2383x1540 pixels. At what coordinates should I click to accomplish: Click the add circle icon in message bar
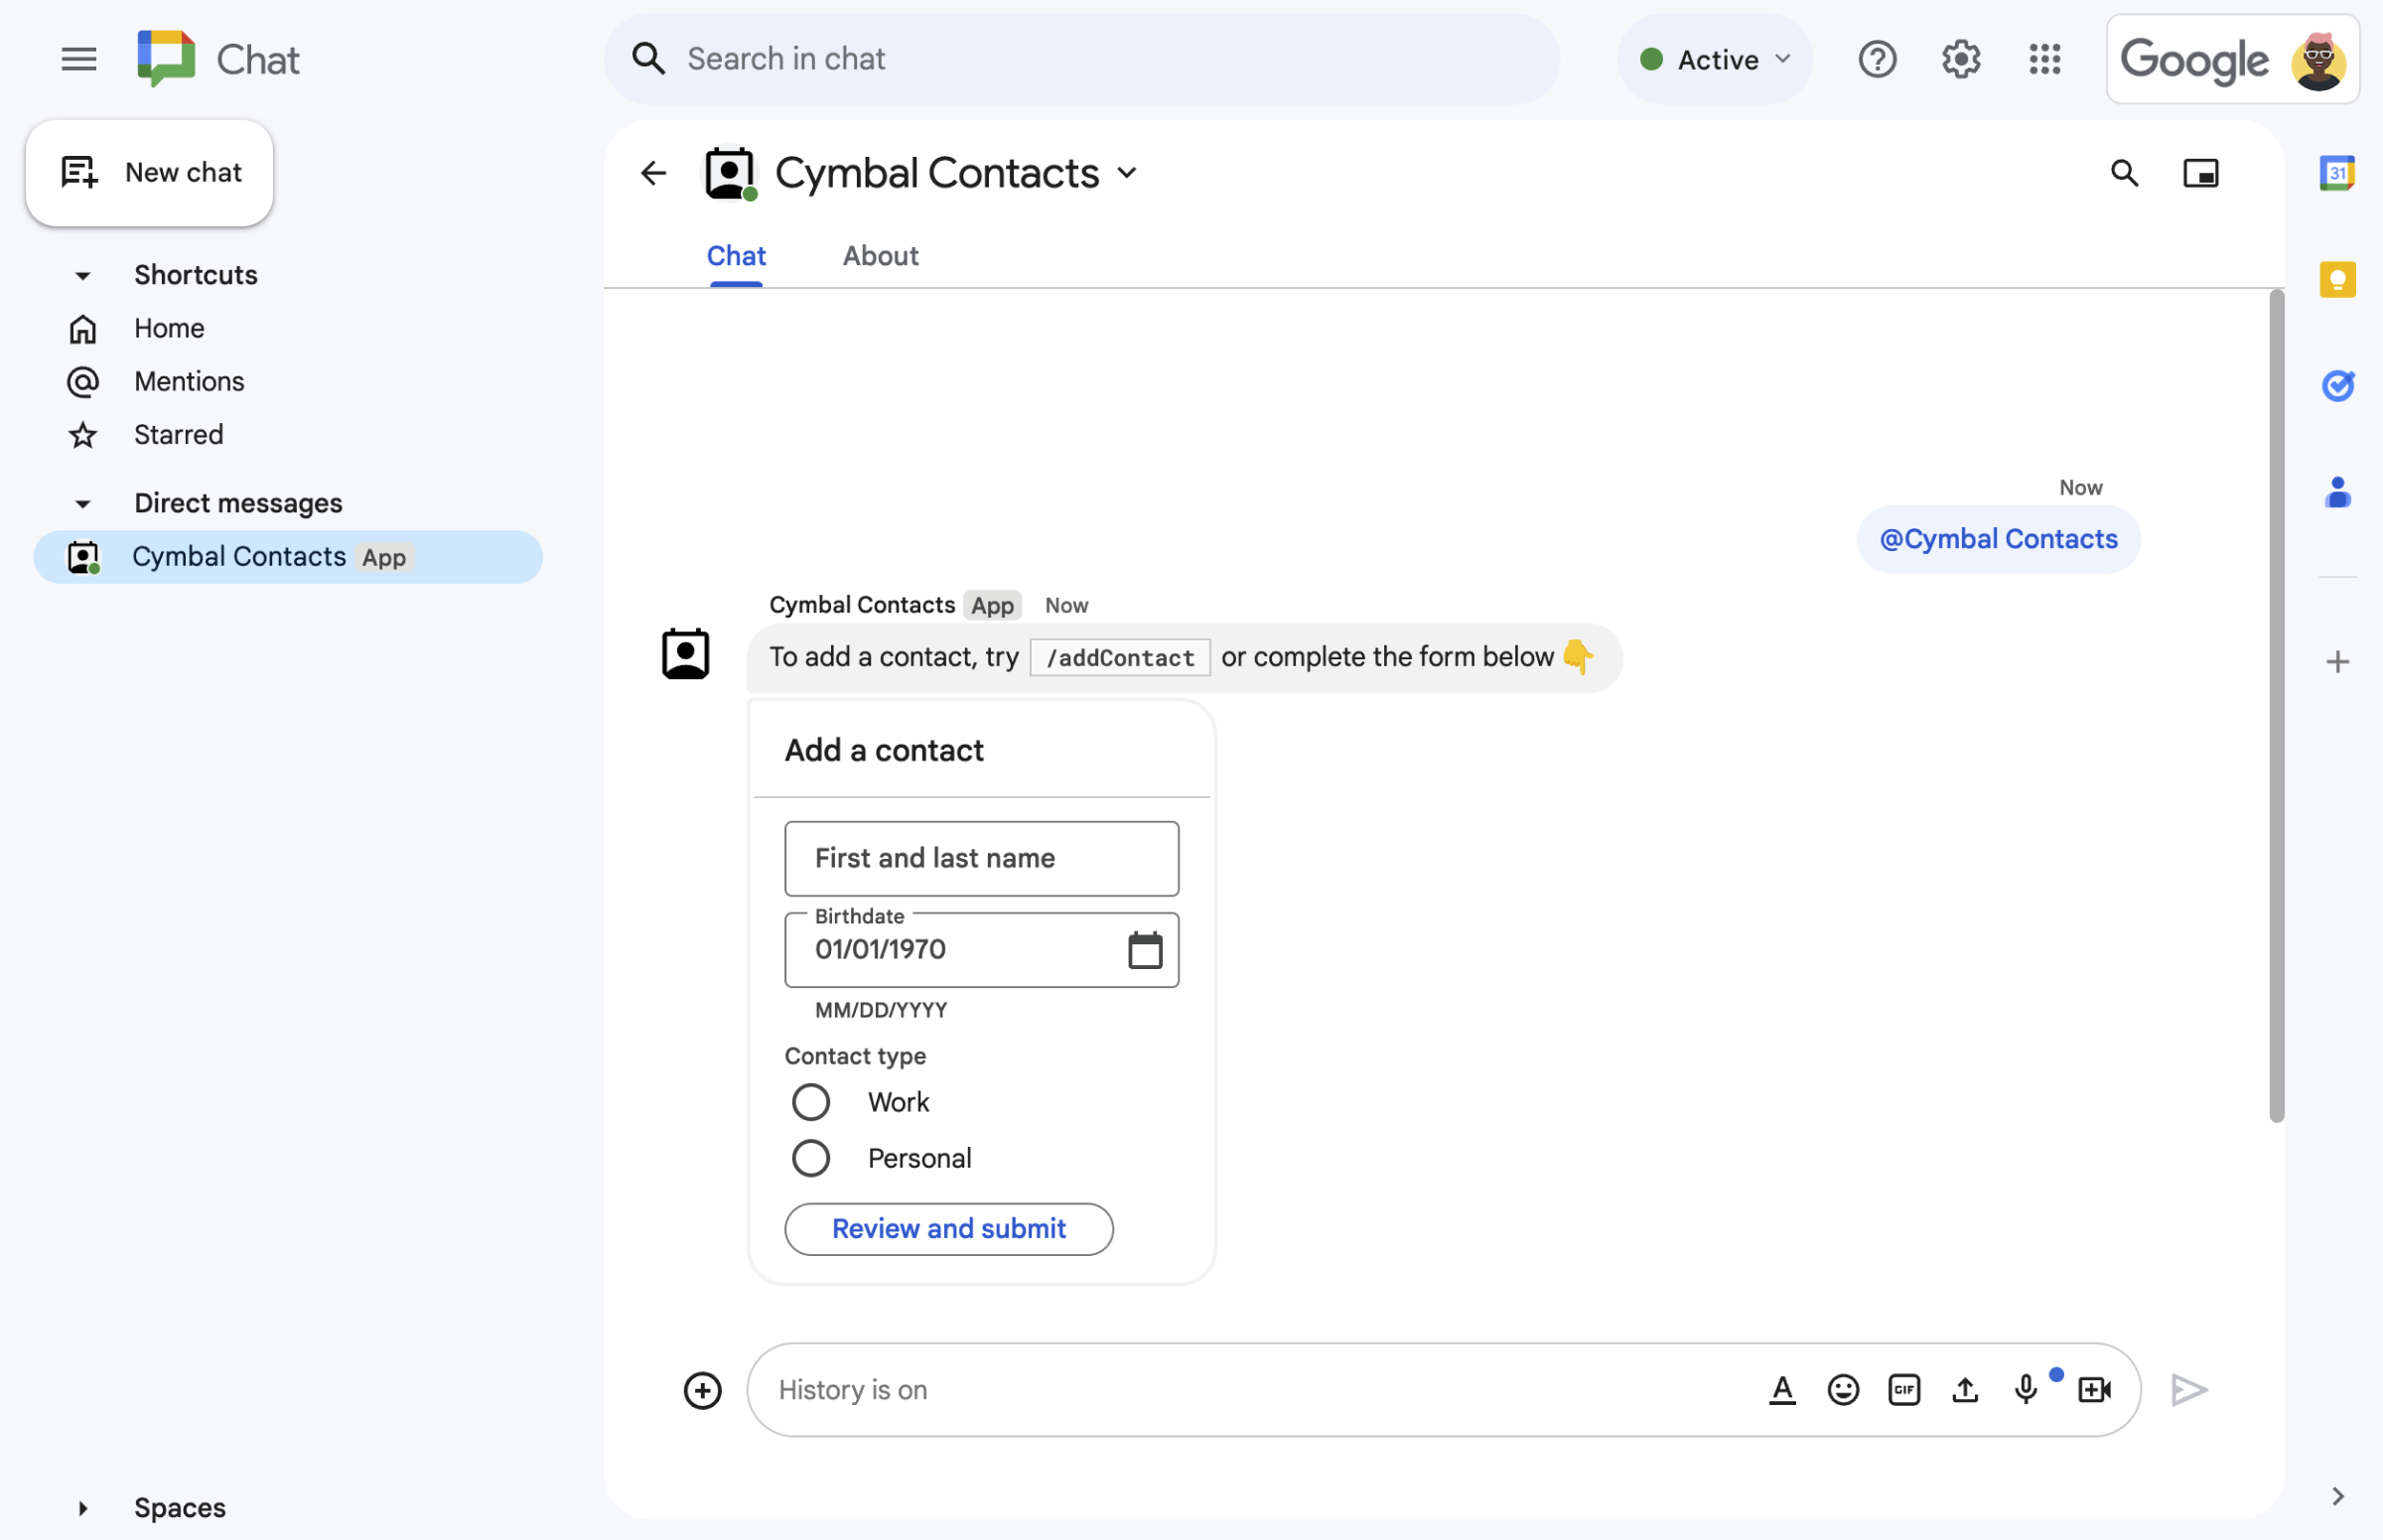[702, 1389]
